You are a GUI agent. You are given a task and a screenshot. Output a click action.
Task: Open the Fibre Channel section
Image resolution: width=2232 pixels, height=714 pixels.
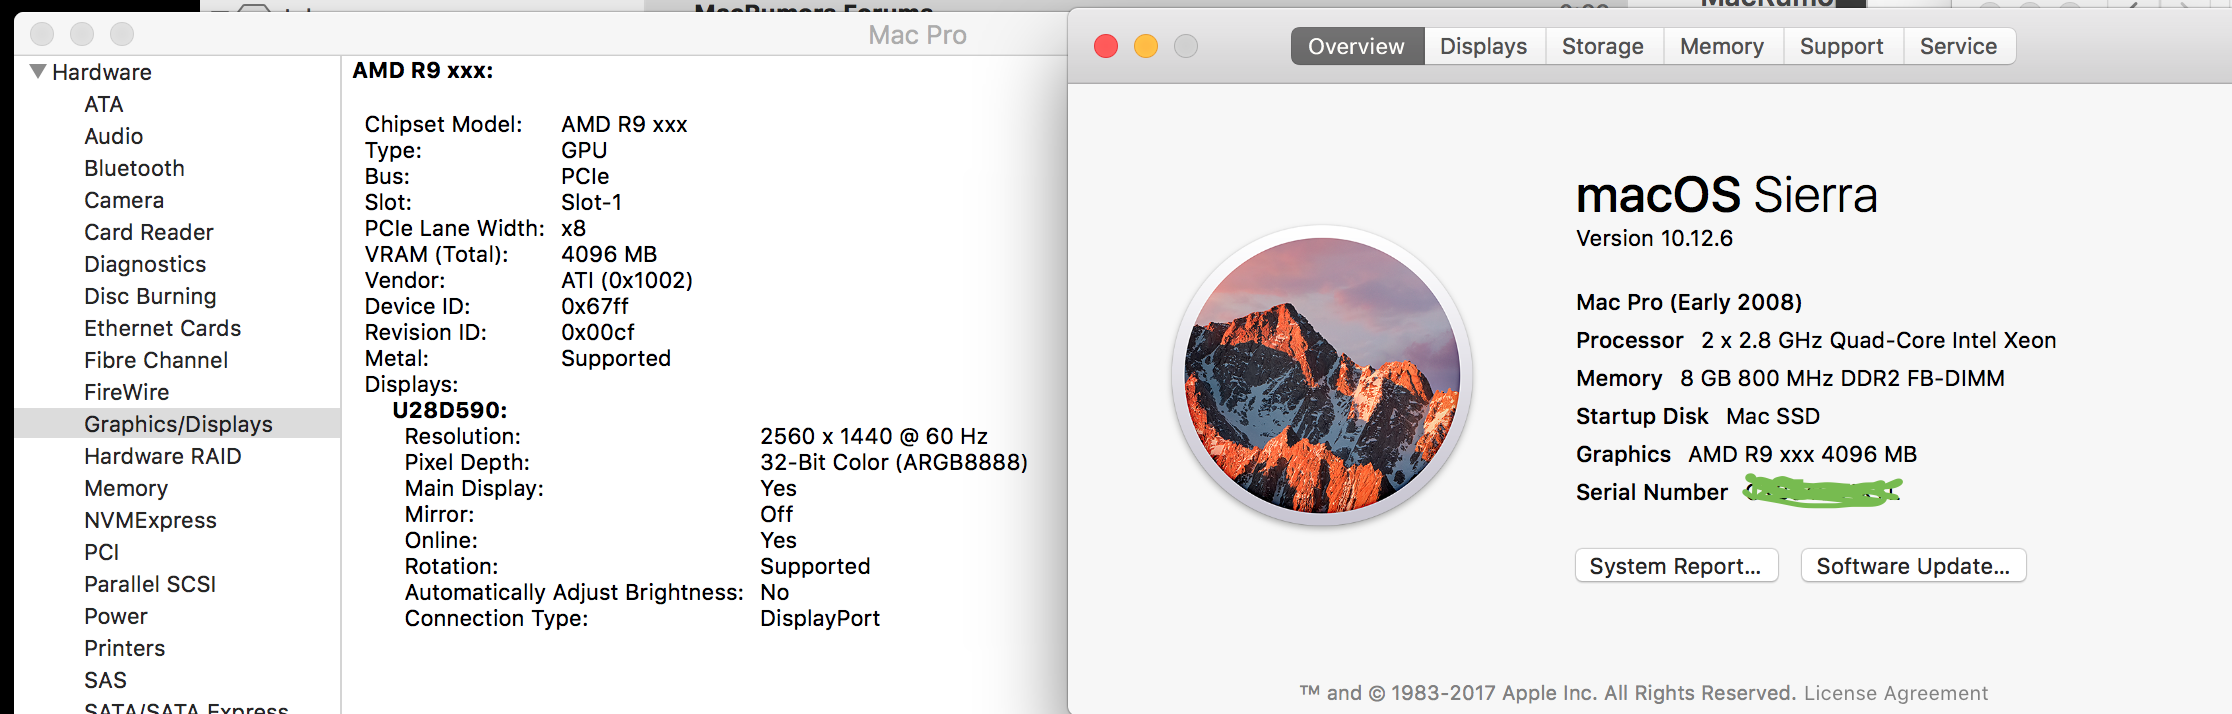click(x=156, y=360)
